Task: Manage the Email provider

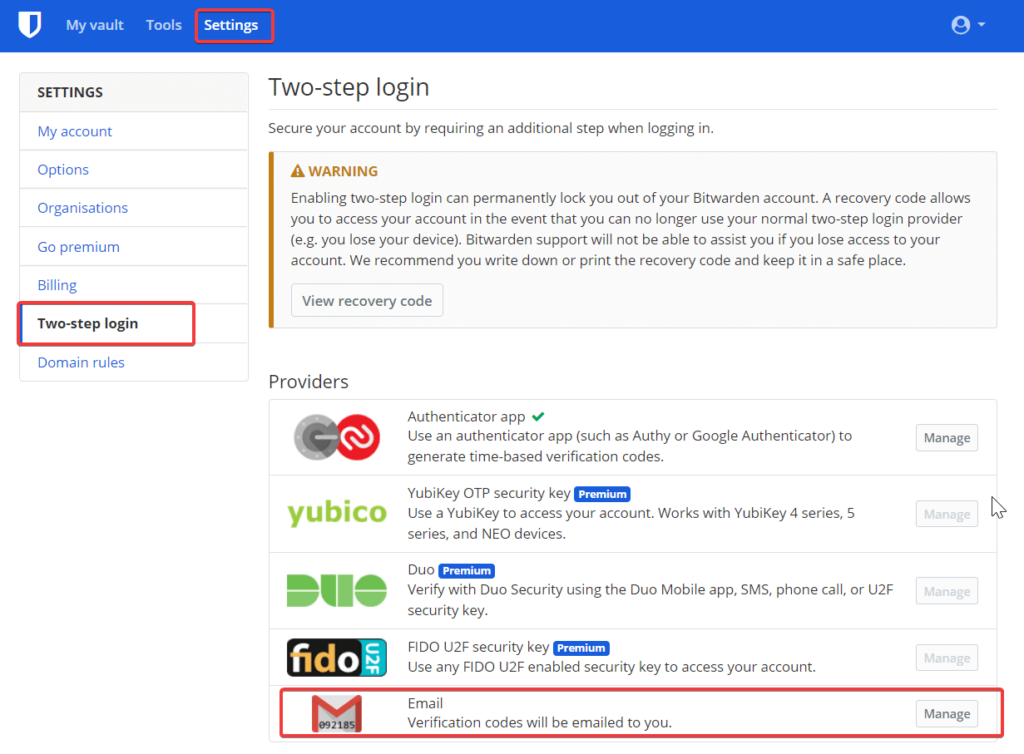Action: click(946, 714)
